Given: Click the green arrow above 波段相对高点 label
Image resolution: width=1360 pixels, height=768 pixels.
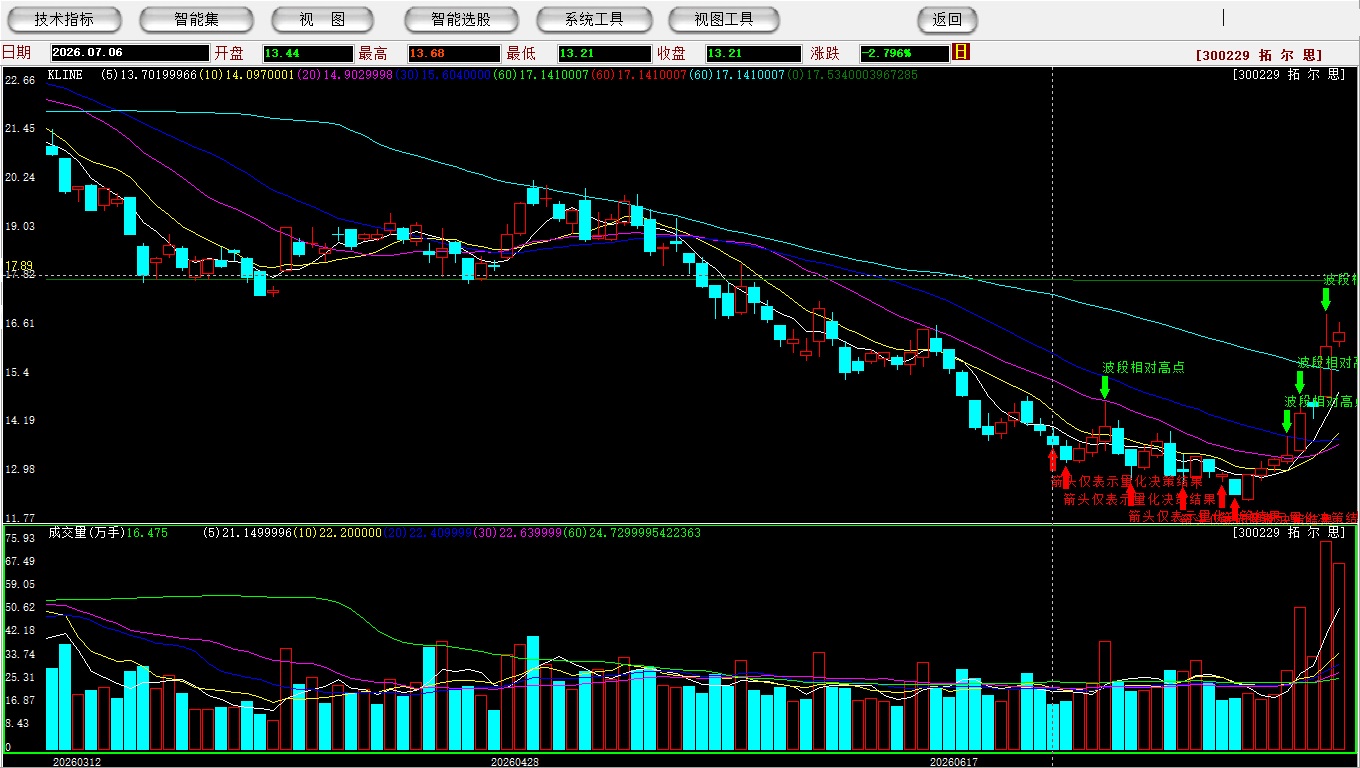Looking at the screenshot, I should (1105, 387).
